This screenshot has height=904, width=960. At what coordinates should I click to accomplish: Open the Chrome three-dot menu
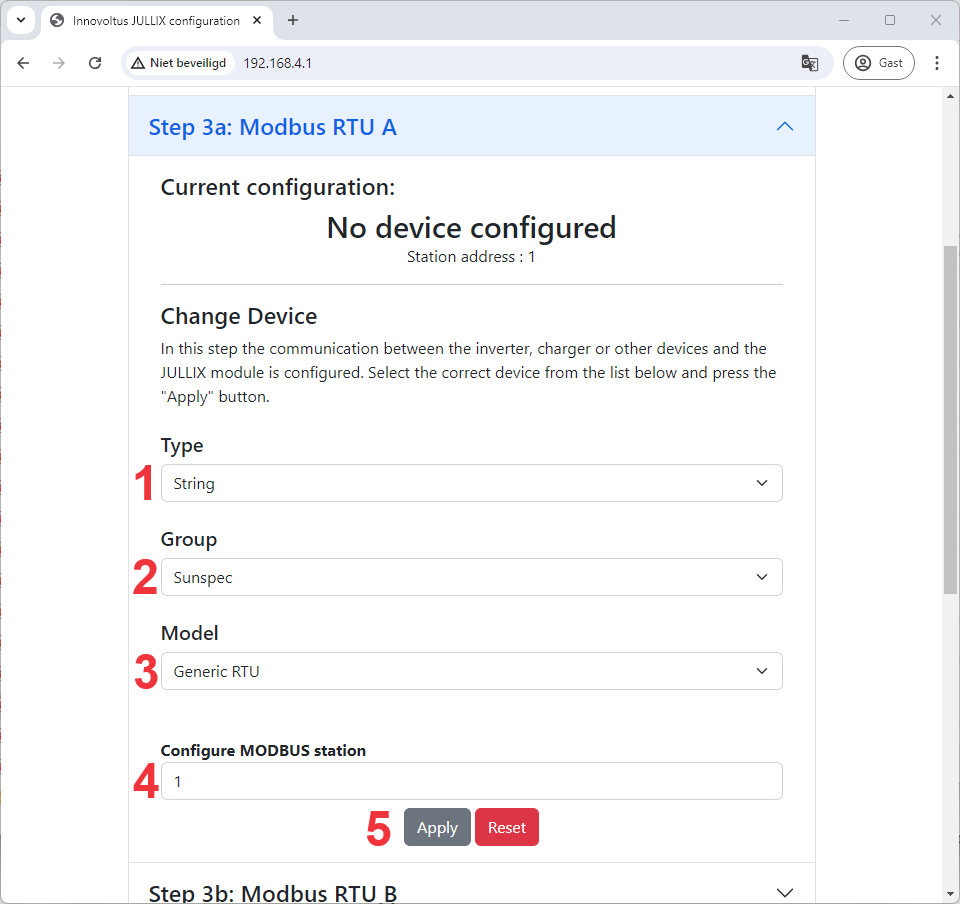pos(937,63)
